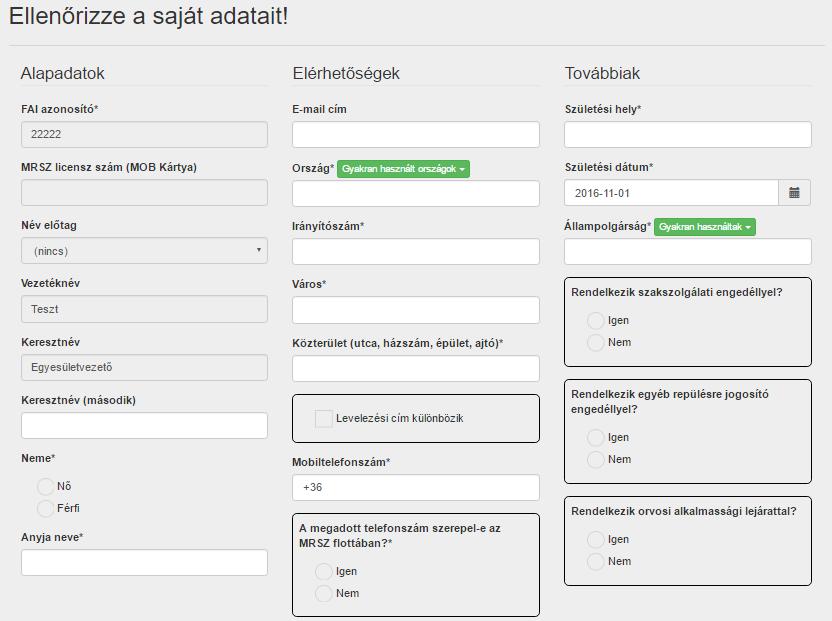Click the Ellenőrizze a saját adatait! title
The height and width of the screenshot is (621, 832).
(x=149, y=16)
